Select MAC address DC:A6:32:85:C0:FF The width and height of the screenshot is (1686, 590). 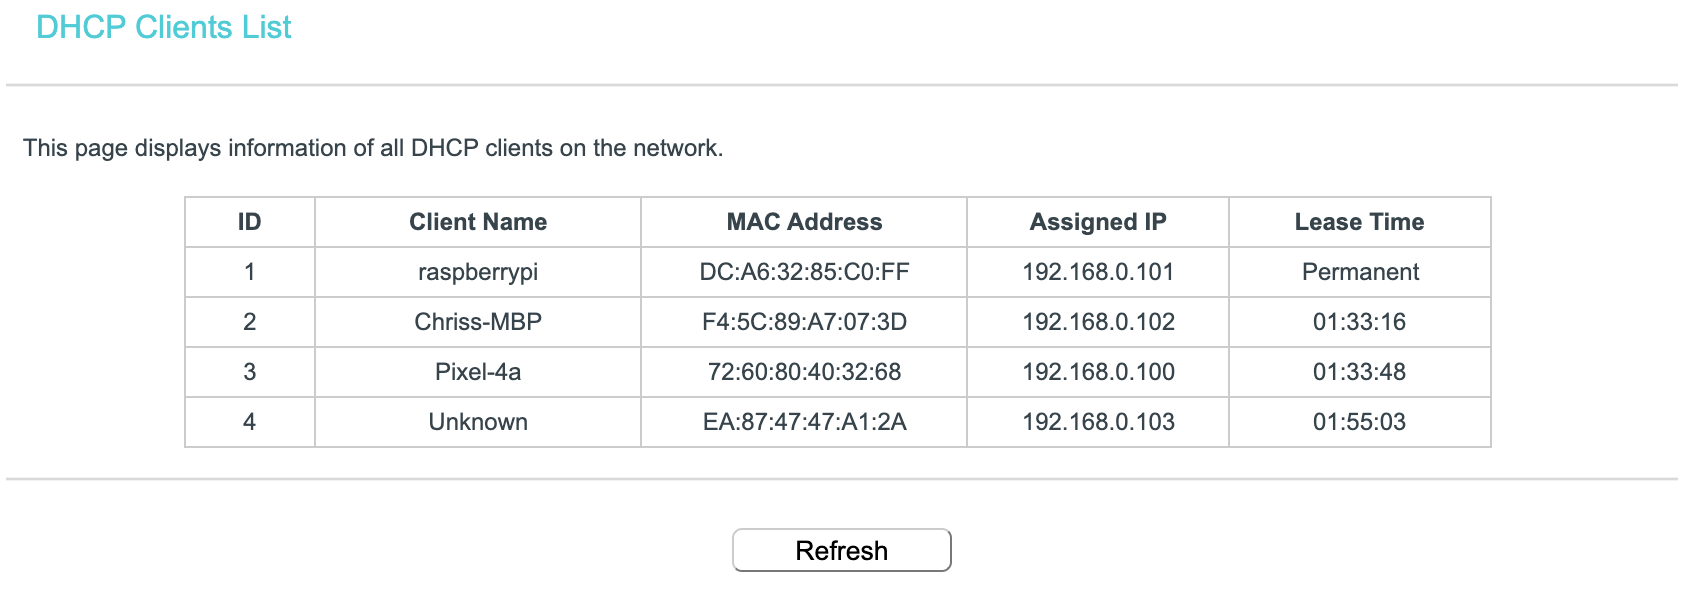(x=806, y=271)
